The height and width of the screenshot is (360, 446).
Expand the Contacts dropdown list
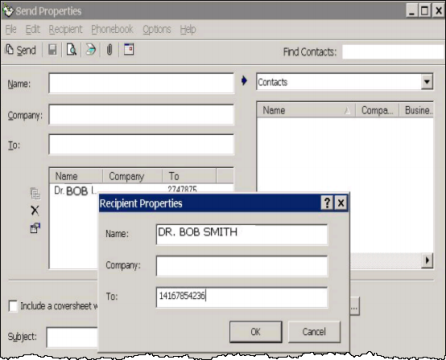tap(427, 82)
